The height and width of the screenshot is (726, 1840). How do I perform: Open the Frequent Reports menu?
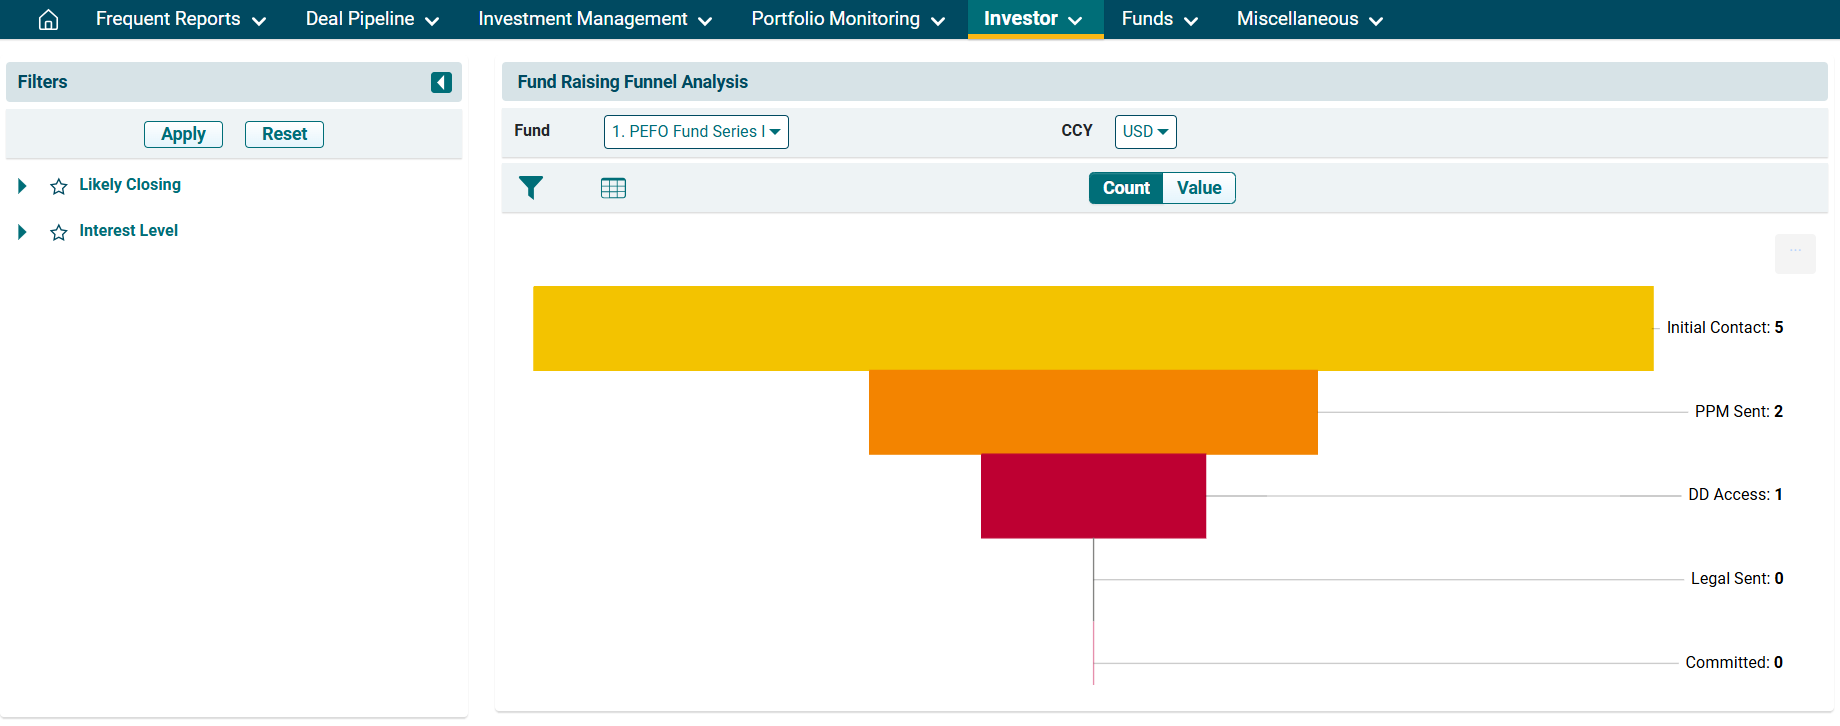tap(180, 19)
